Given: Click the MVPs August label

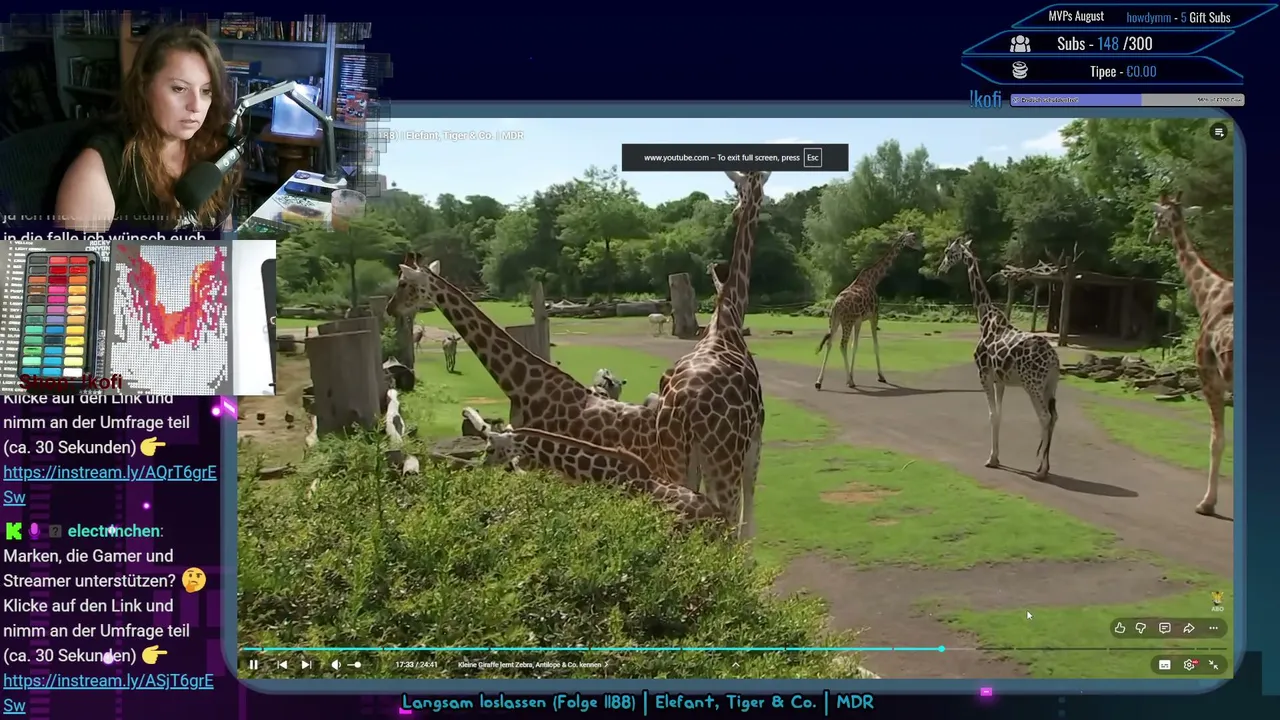Looking at the screenshot, I should pos(1076,17).
